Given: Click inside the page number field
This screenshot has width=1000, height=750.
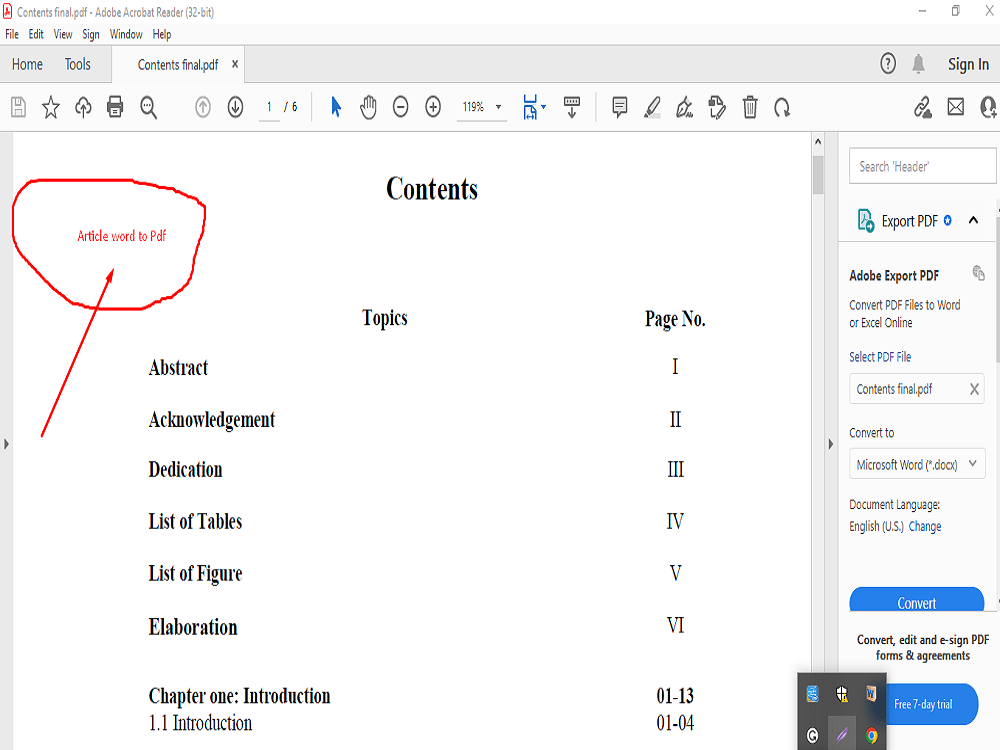Looking at the screenshot, I should click(267, 106).
